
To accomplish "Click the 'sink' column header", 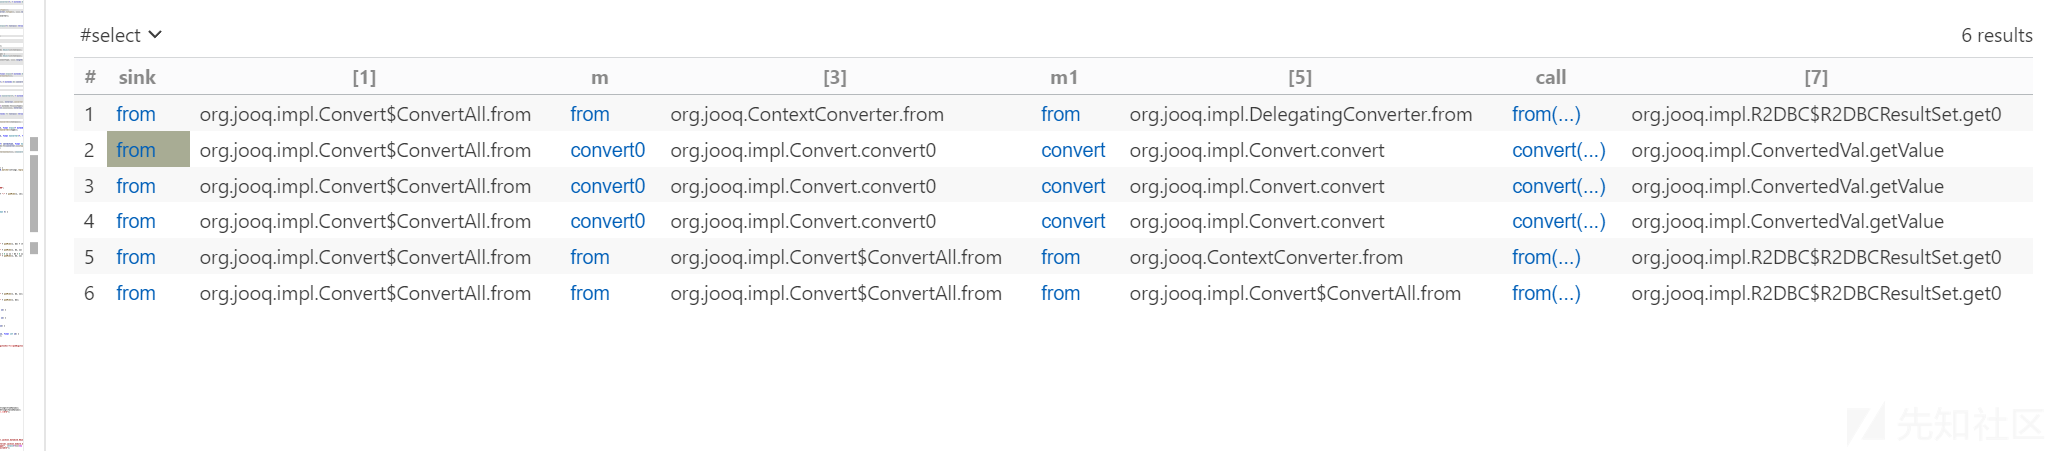I will [137, 77].
